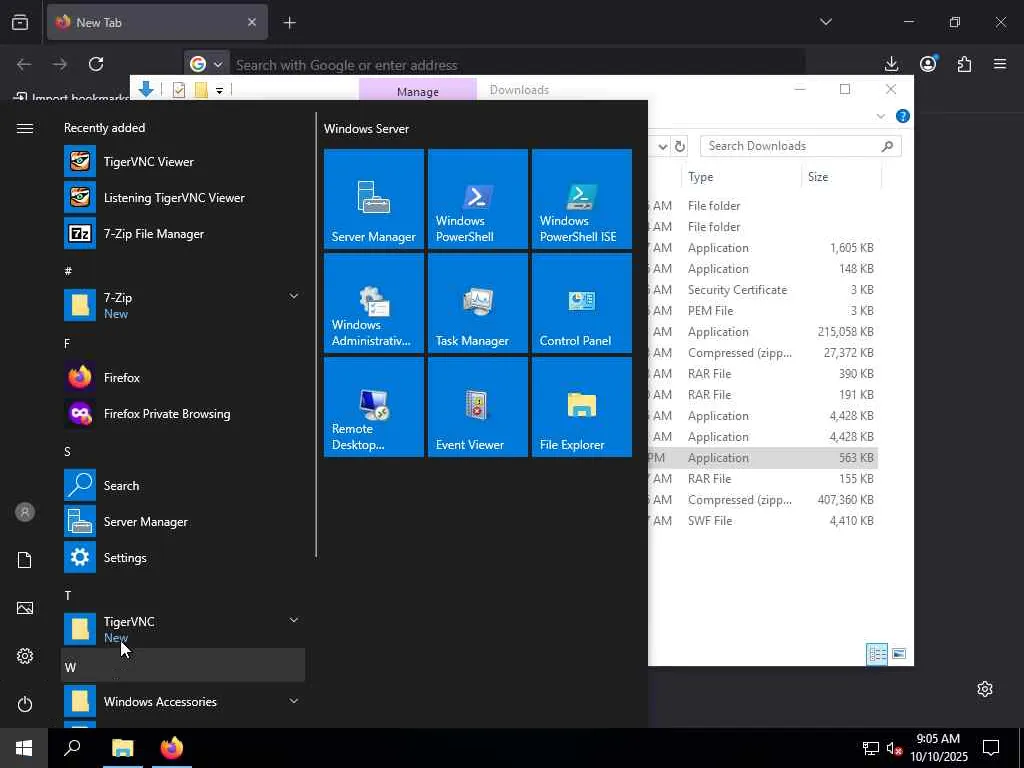Click the Explorer properties quick access icon
This screenshot has height=768, width=1024.
179,91
